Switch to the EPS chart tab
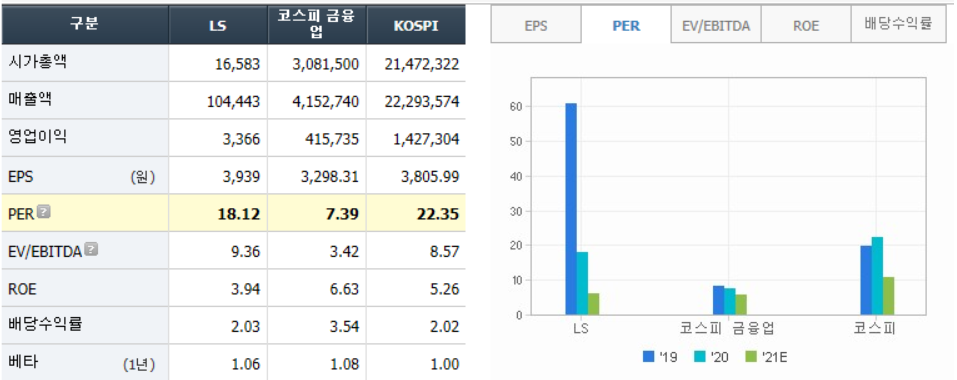The image size is (957, 380). [536, 26]
